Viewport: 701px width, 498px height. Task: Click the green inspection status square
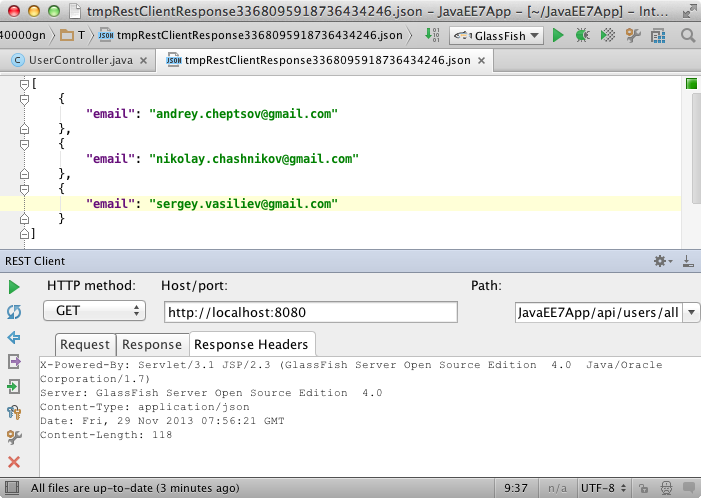tap(691, 84)
